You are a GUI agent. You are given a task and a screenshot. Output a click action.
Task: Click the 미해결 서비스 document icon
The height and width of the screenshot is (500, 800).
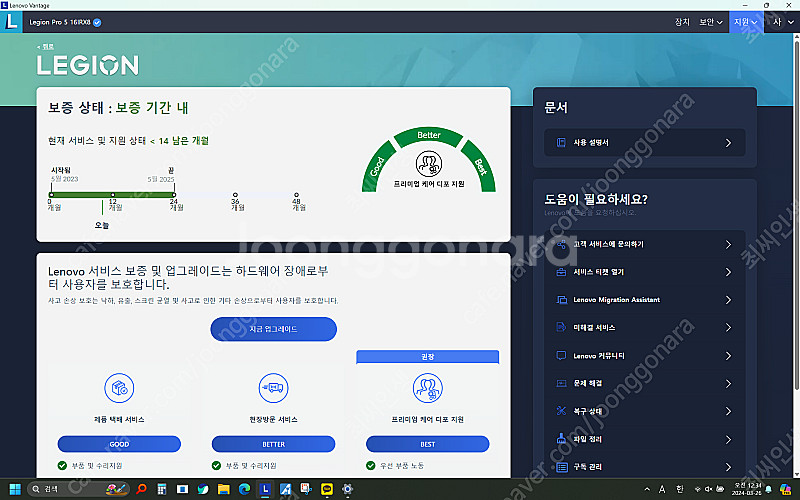(x=561, y=327)
